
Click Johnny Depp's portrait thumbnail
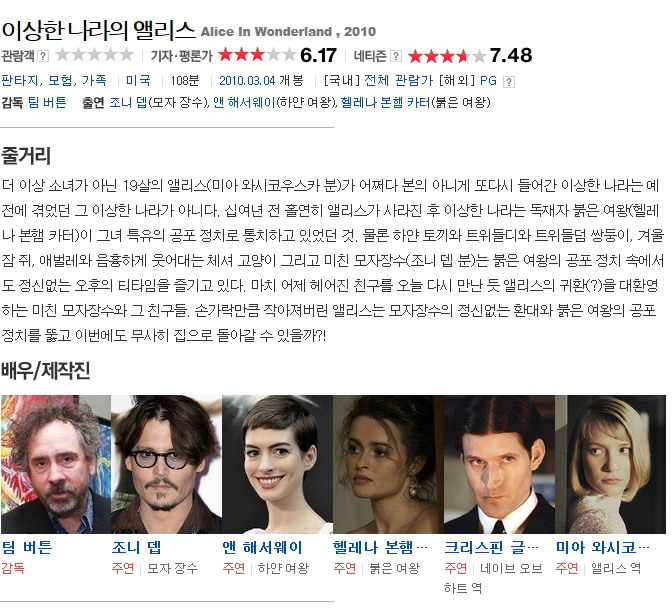tap(166, 464)
